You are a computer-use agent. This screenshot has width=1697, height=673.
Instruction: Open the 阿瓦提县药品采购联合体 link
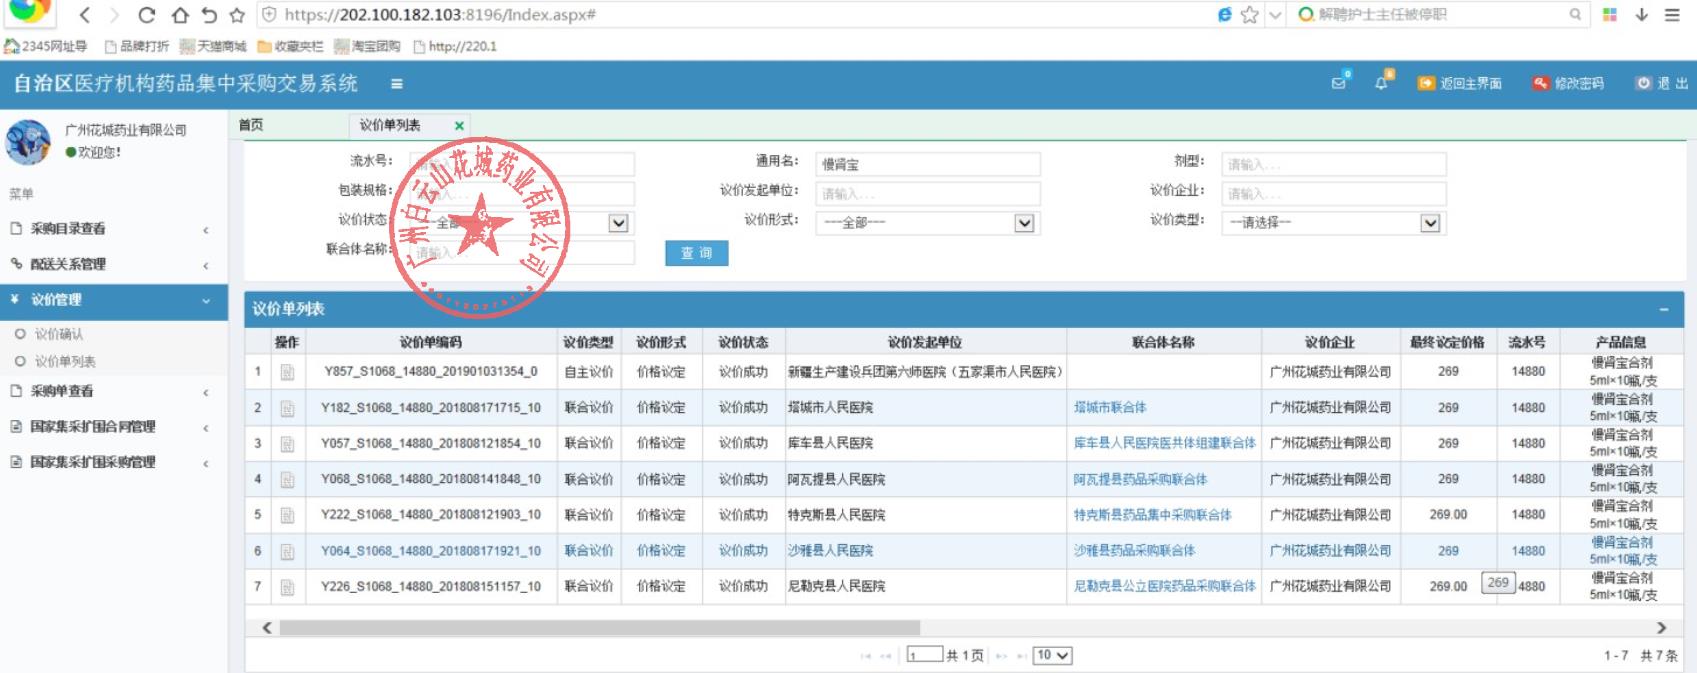tap(1140, 480)
